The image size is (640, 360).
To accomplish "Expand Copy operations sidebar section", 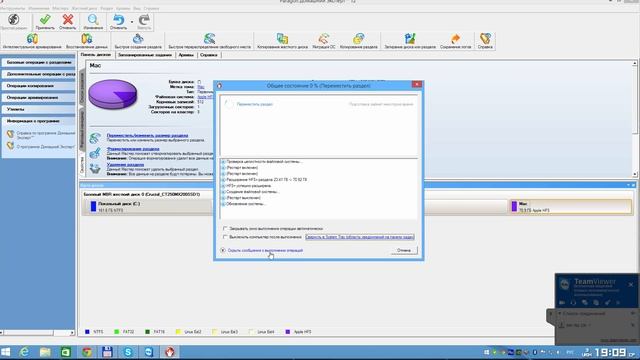I will (x=38, y=86).
